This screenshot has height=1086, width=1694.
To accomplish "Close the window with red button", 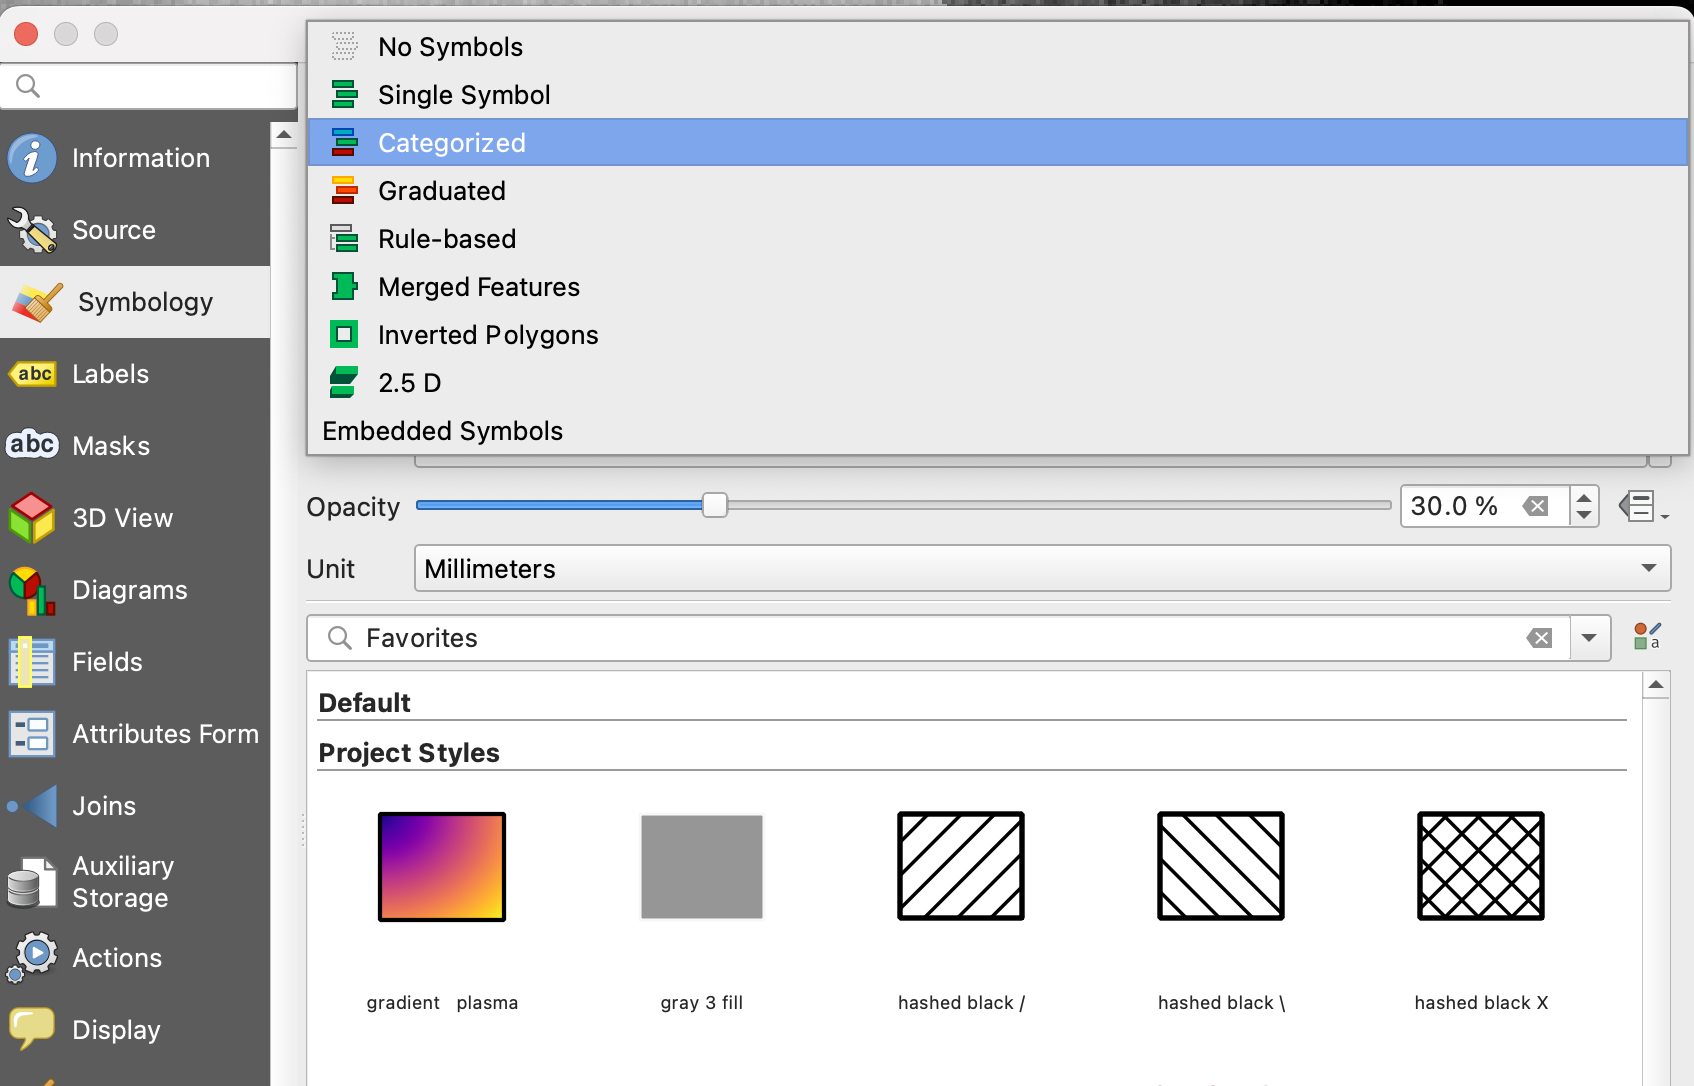I will pyautogui.click(x=26, y=34).
